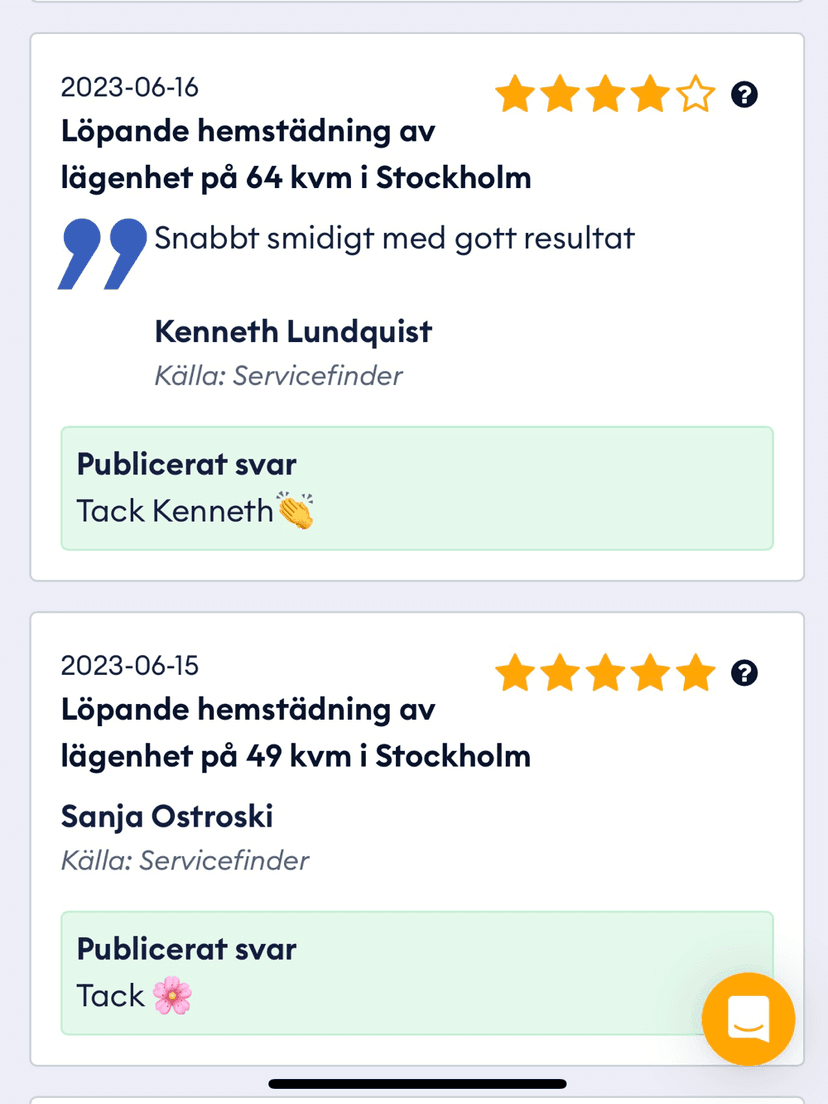The image size is (828, 1104).
Task: Open review title for 64 kvm apartment
Action: [x=296, y=154]
